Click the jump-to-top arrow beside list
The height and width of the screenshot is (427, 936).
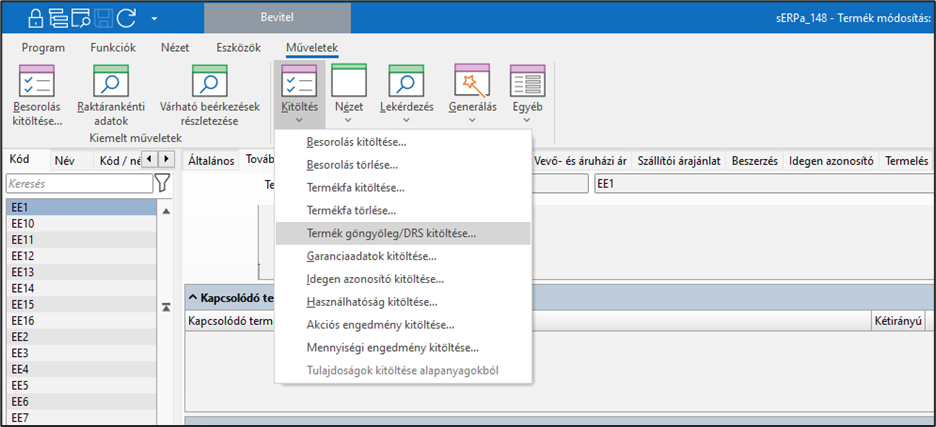(x=165, y=307)
